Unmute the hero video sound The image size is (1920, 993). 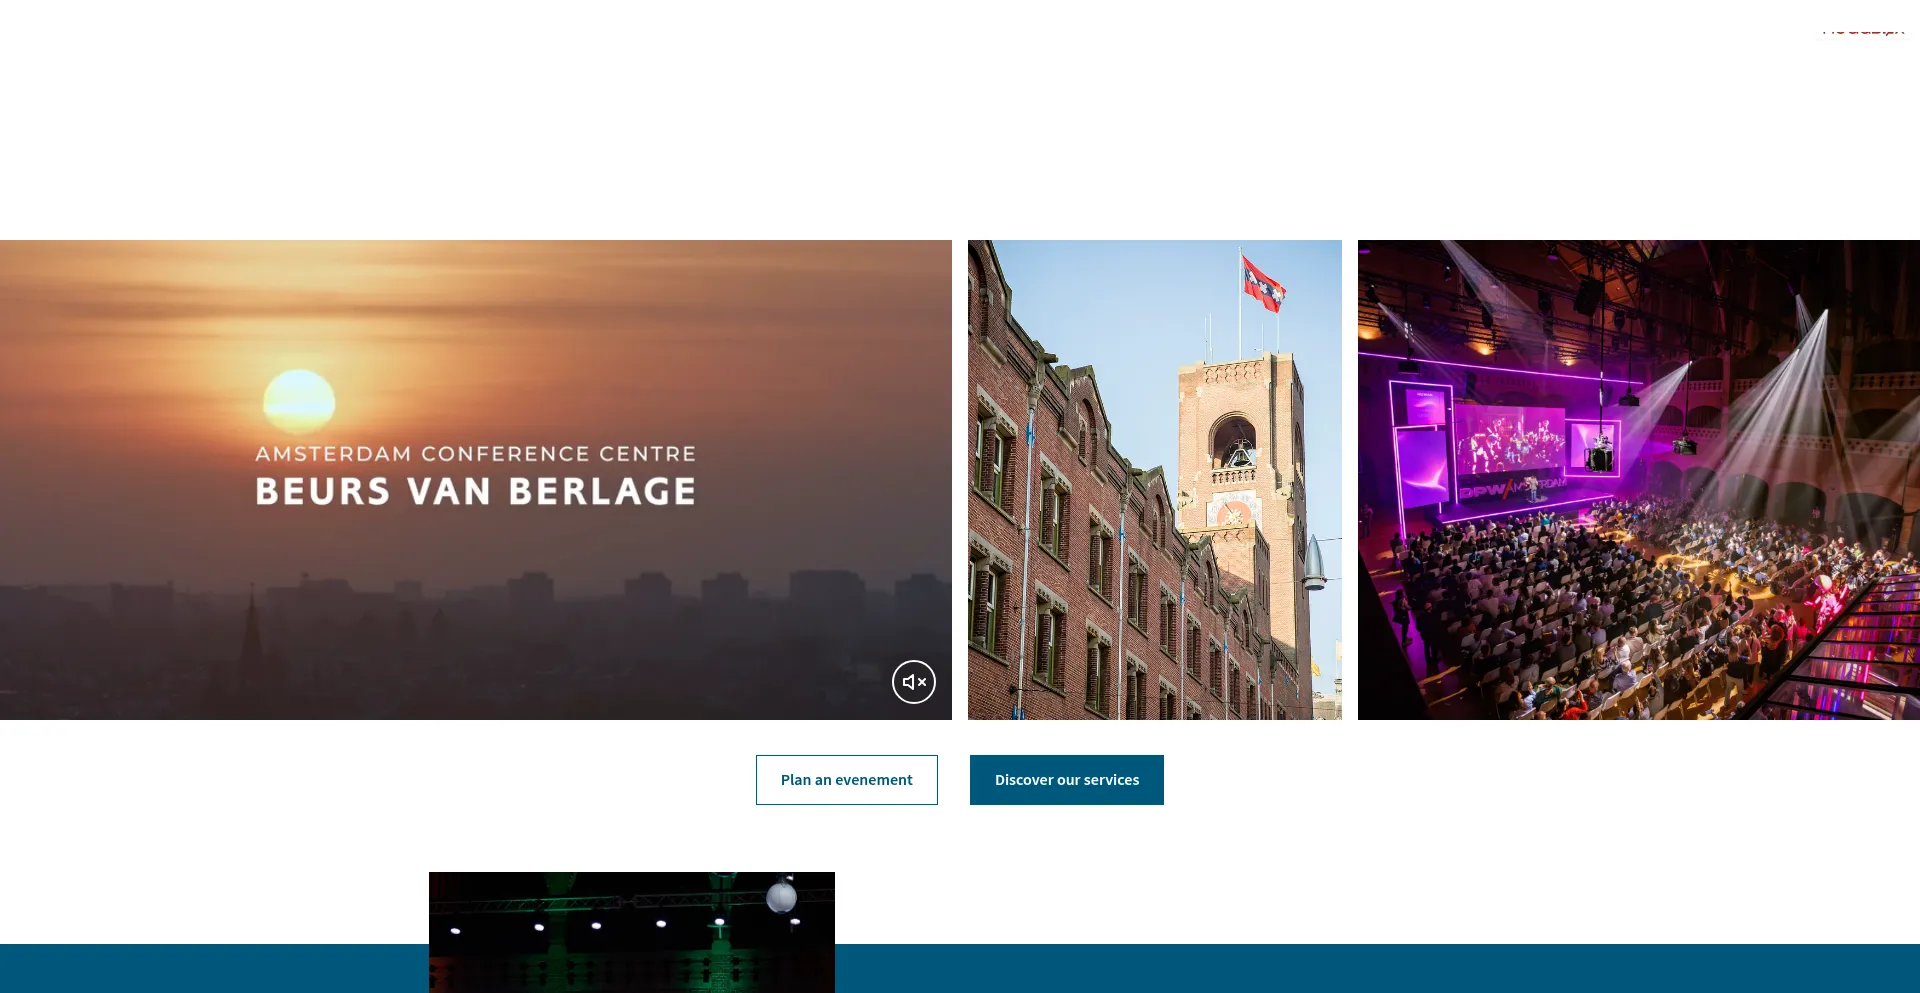(913, 682)
